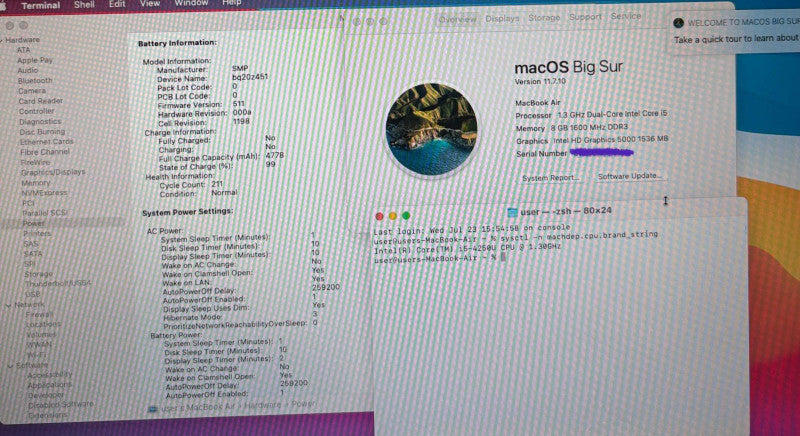
Task: Open the Shell menu
Action: (x=84, y=5)
